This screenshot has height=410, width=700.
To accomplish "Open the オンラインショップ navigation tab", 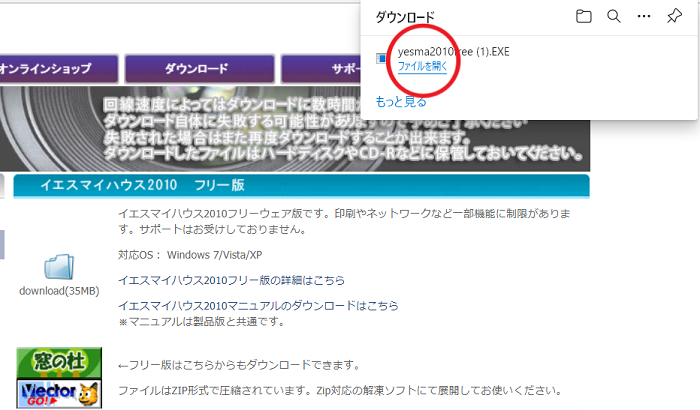I will tap(57, 68).
